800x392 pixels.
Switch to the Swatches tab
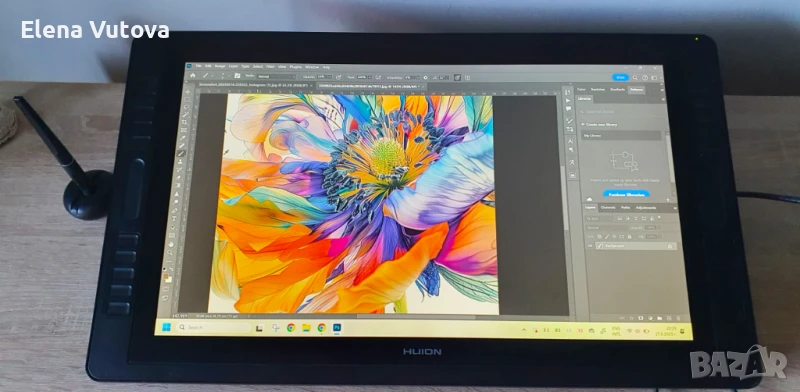(598, 89)
